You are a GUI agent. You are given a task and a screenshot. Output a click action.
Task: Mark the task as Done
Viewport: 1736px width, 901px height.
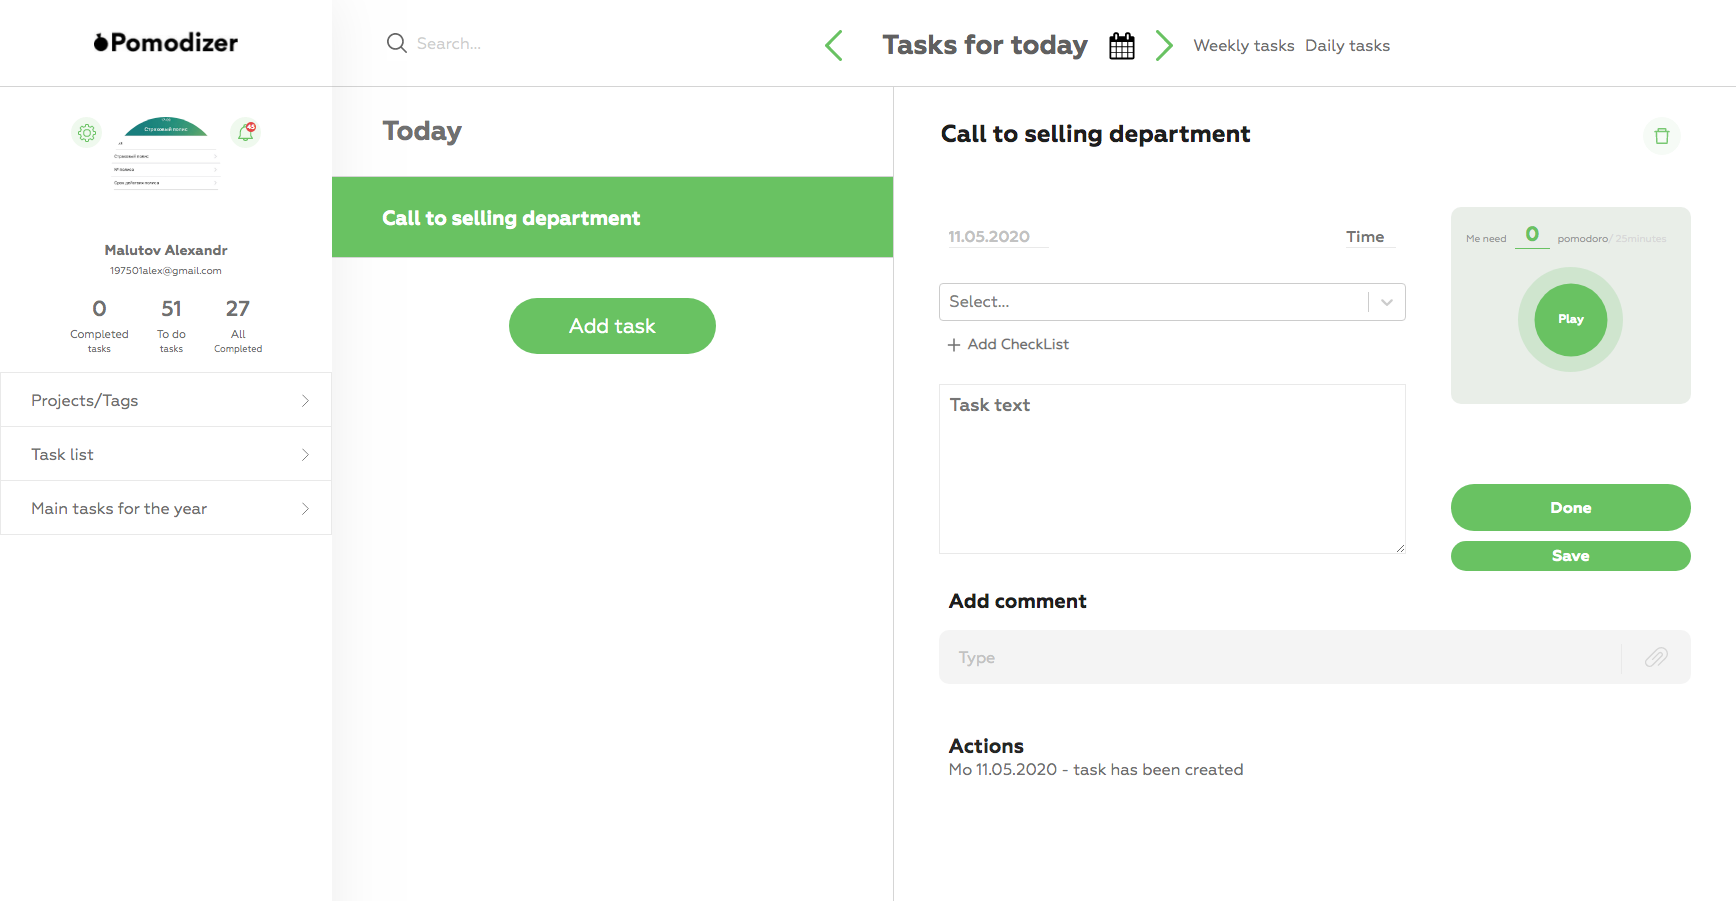[1570, 508]
